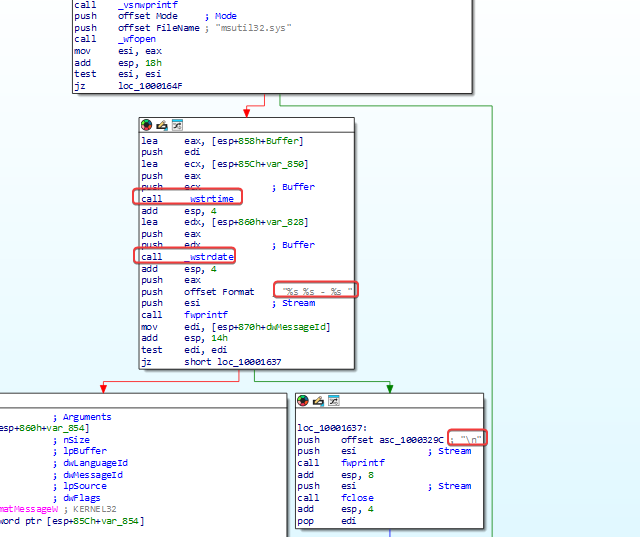
Task: Click the "; lpBuffer" comment
Action: click(80, 451)
